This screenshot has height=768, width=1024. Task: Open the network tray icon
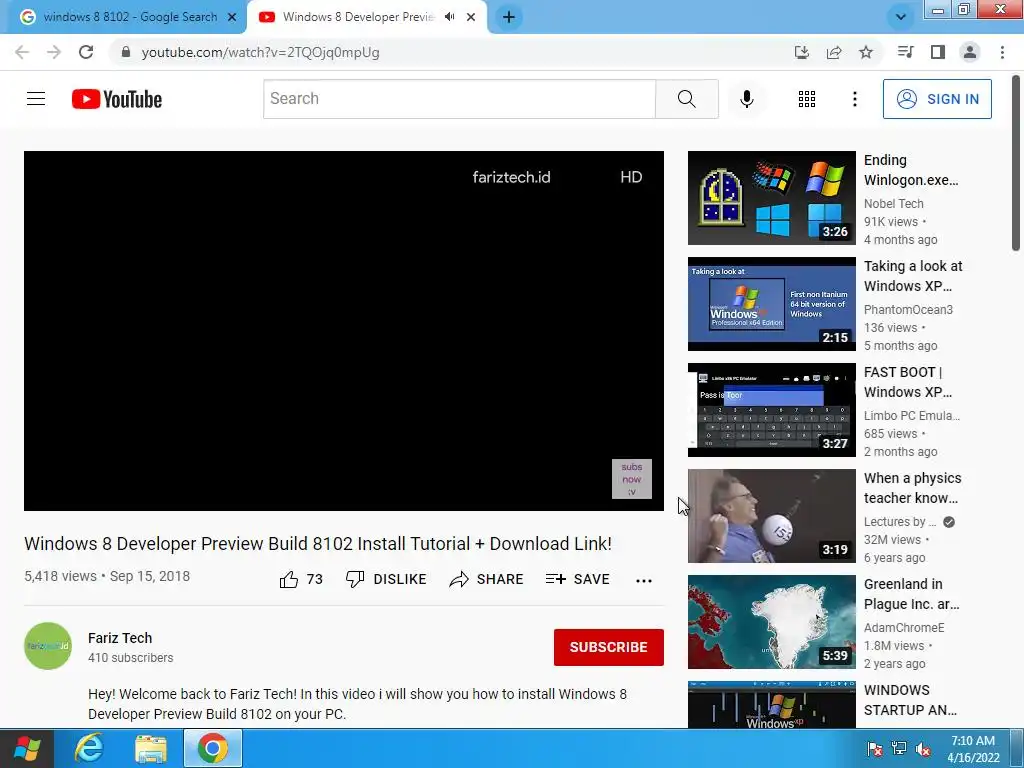899,749
